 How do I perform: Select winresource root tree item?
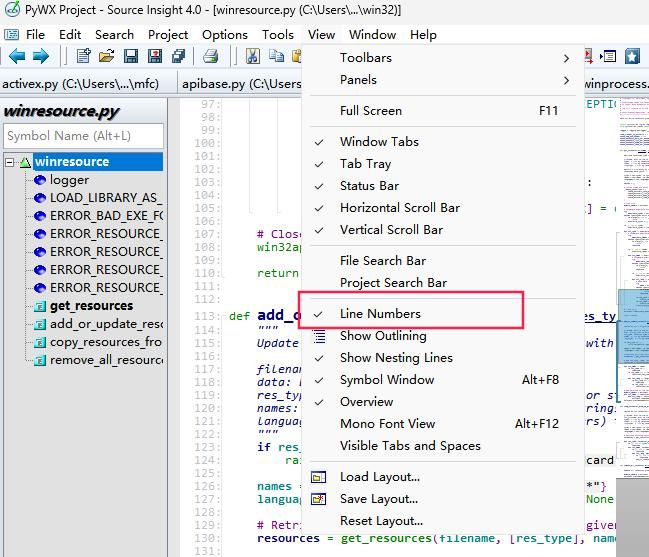[98, 162]
